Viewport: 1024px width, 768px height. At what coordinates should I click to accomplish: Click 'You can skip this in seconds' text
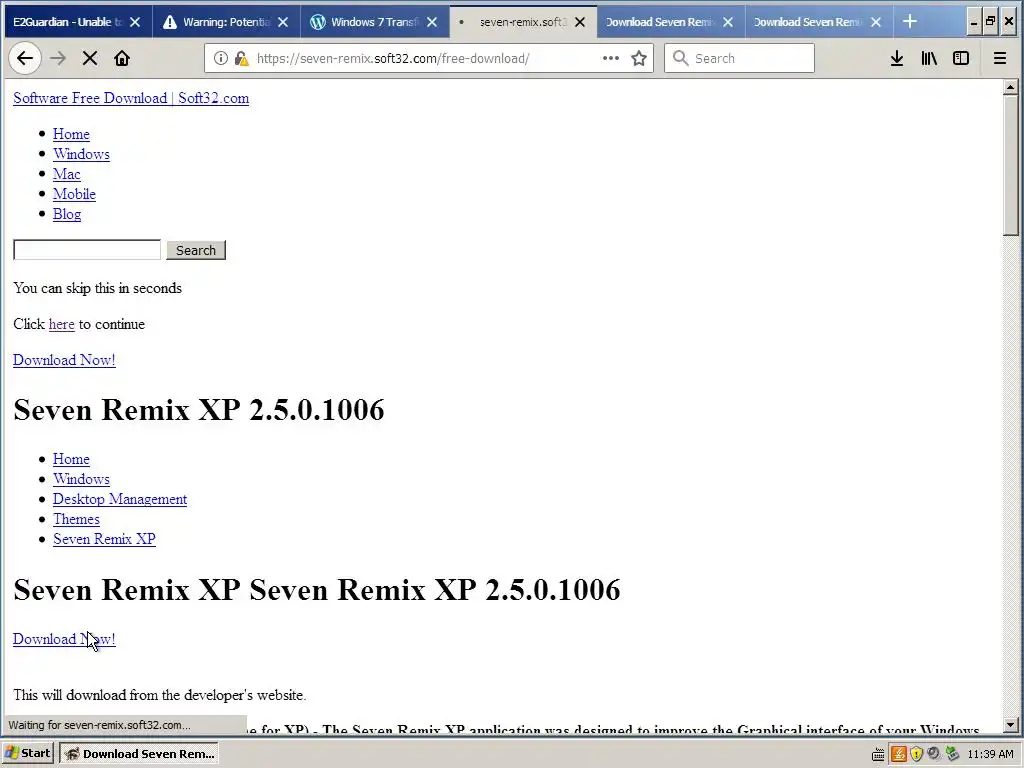pos(97,288)
